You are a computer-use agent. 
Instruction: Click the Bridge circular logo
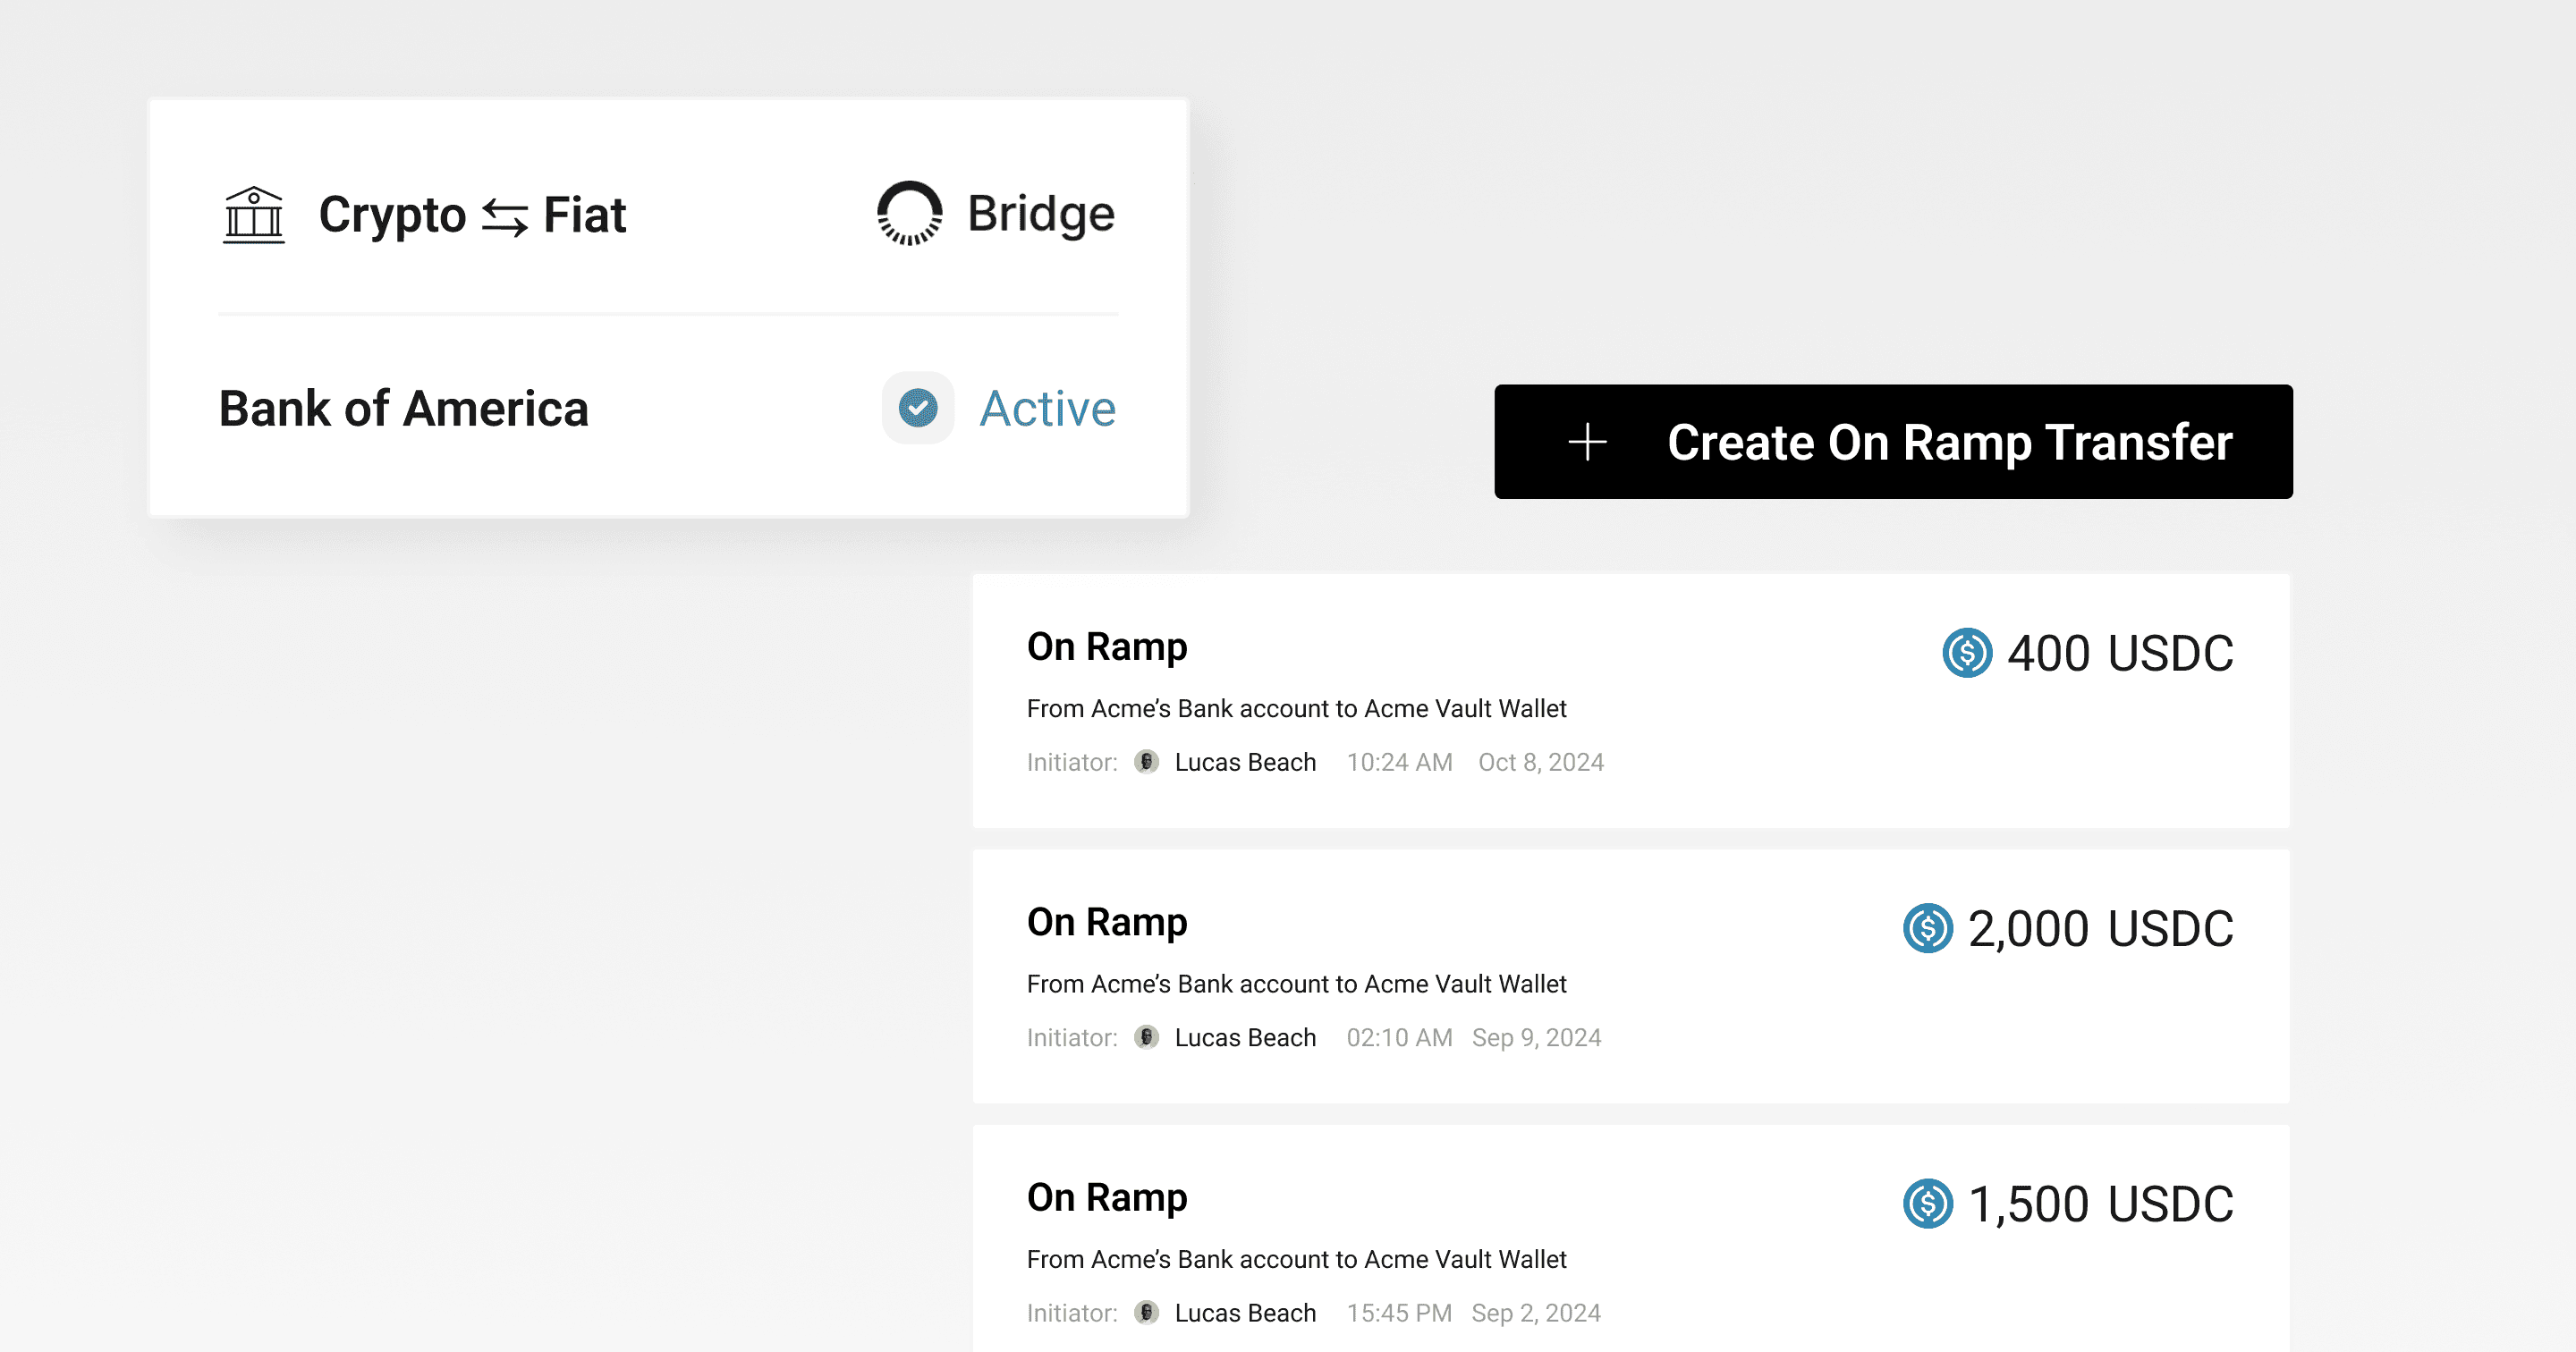[x=909, y=213]
